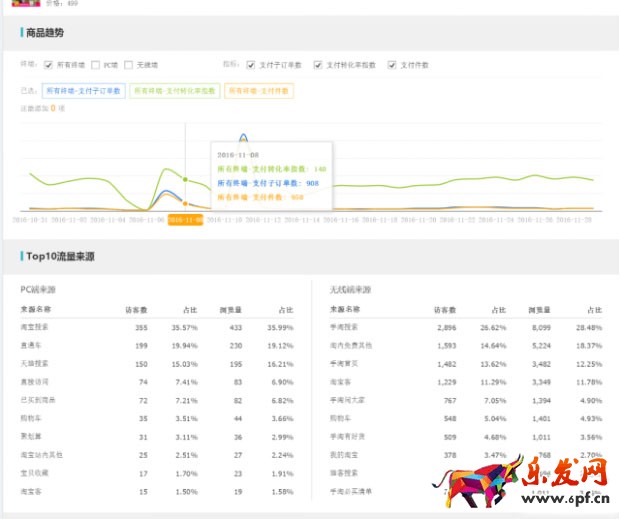Uncheck the 支付子订单数 indicator
The width and height of the screenshot is (620, 519).
(250, 65)
